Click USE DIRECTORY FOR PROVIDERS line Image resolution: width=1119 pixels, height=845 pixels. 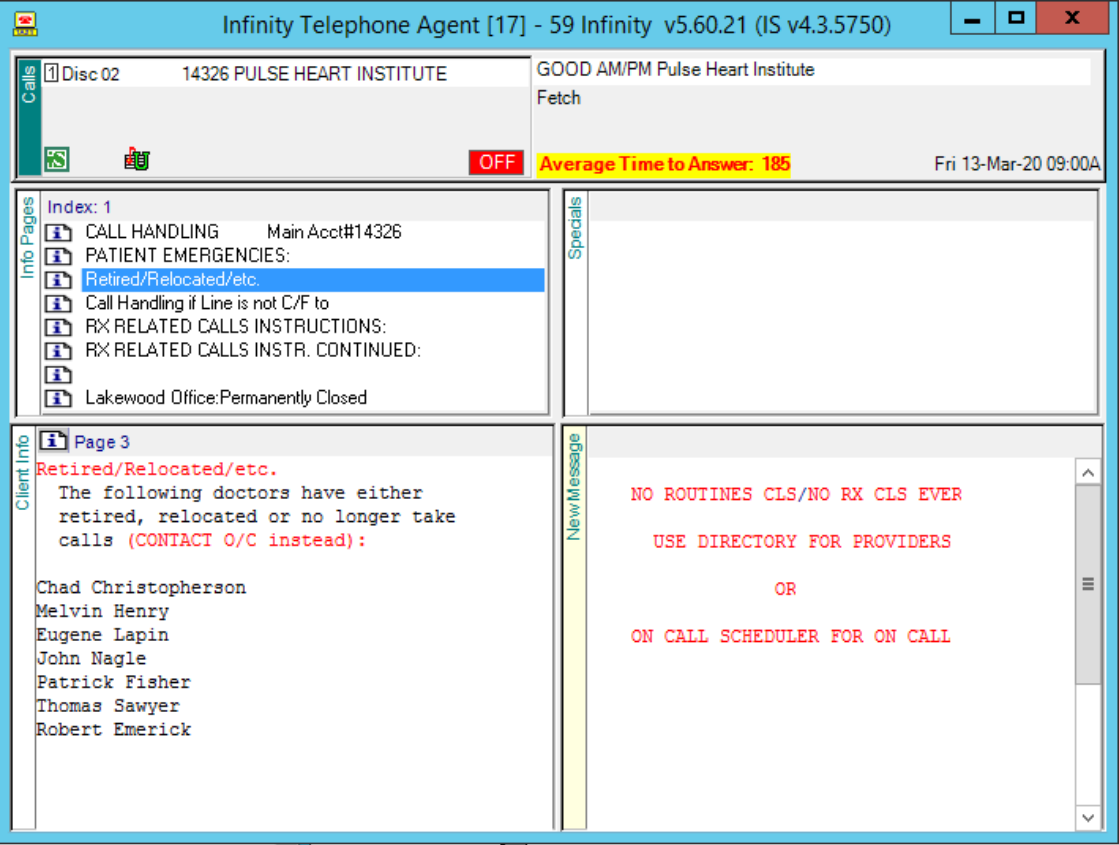point(802,541)
